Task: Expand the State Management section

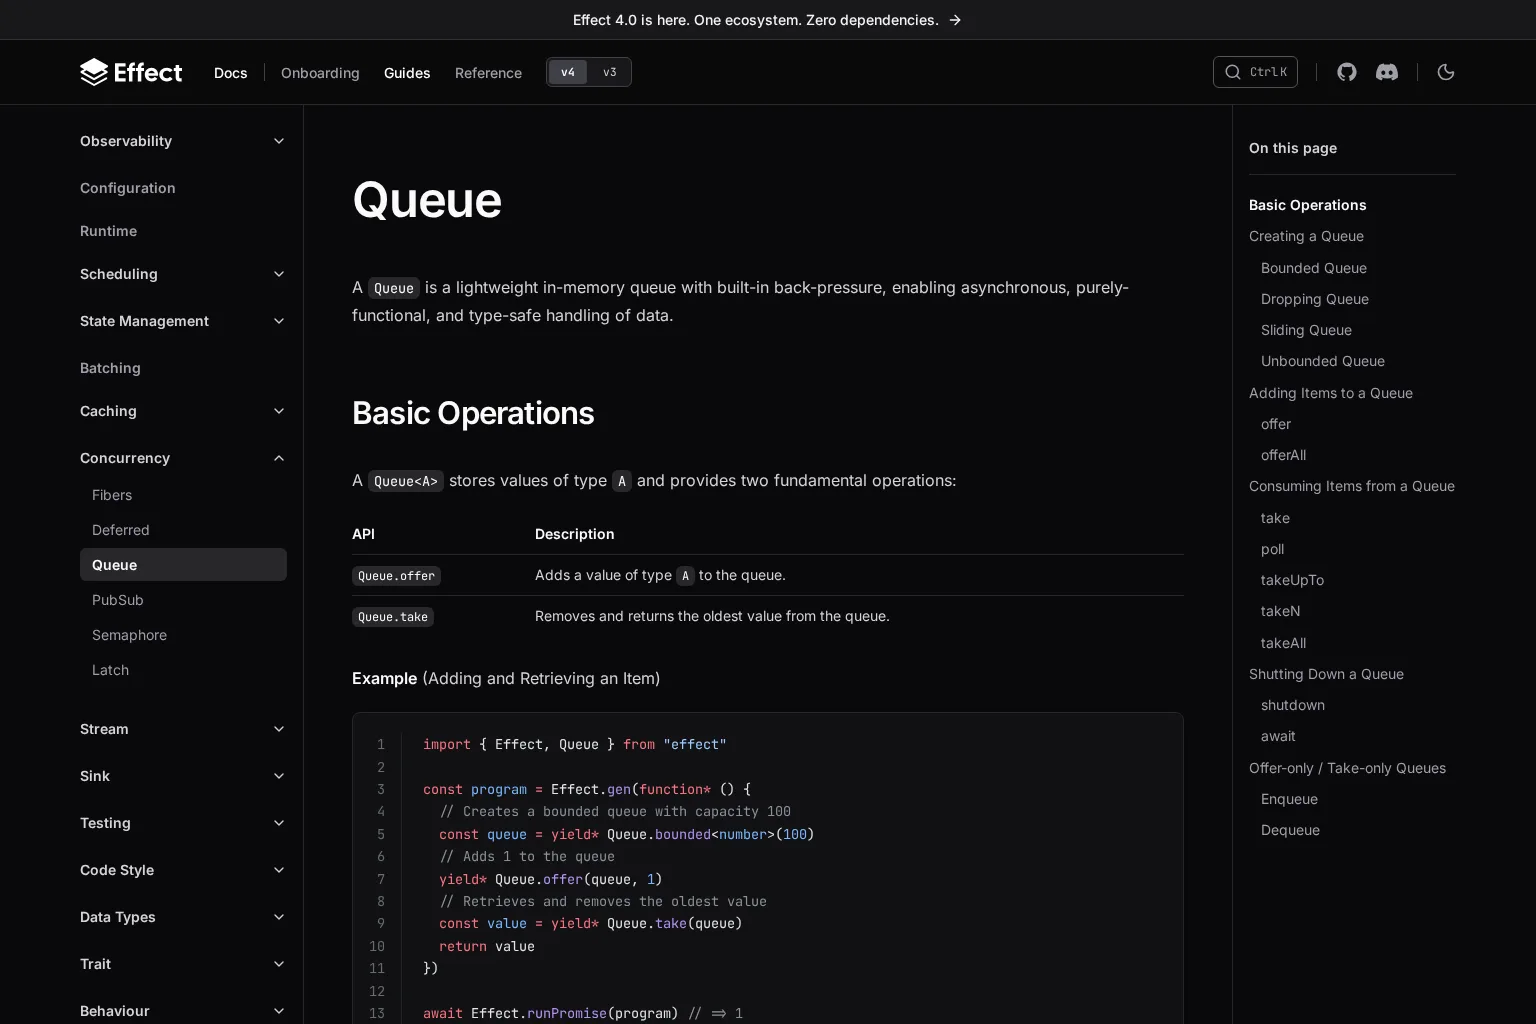Action: [x=183, y=321]
